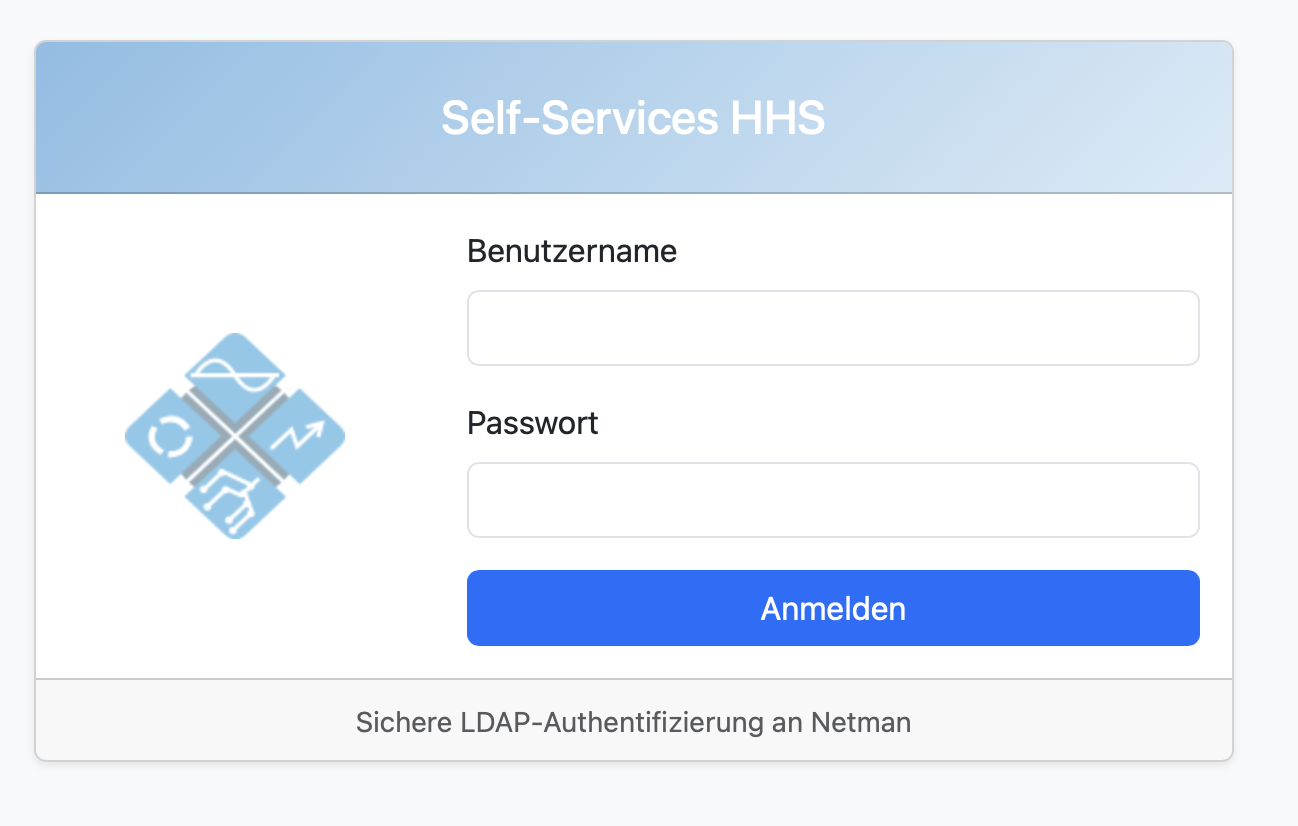Click the circuit branches tile in logo
The height and width of the screenshot is (826, 1298).
(x=236, y=499)
